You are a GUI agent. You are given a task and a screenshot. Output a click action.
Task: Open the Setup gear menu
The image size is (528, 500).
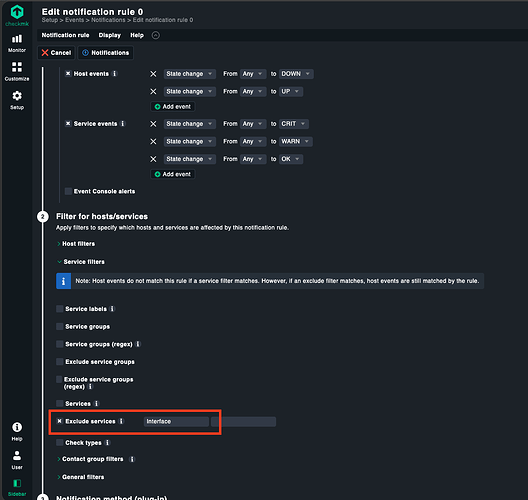(x=17, y=100)
